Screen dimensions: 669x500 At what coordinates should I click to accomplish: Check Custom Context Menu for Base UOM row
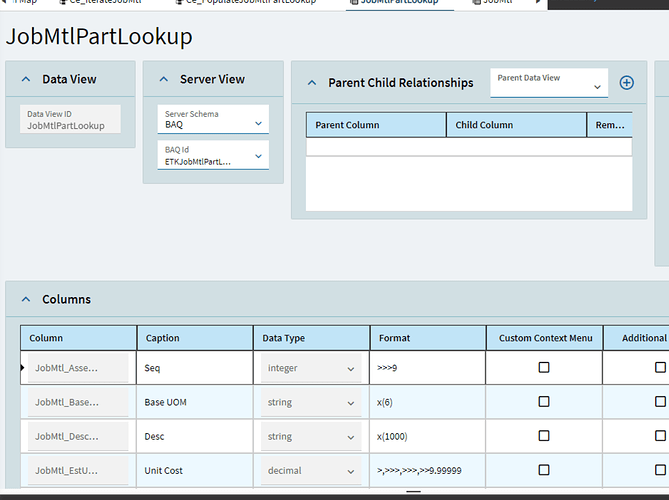[x=544, y=402]
